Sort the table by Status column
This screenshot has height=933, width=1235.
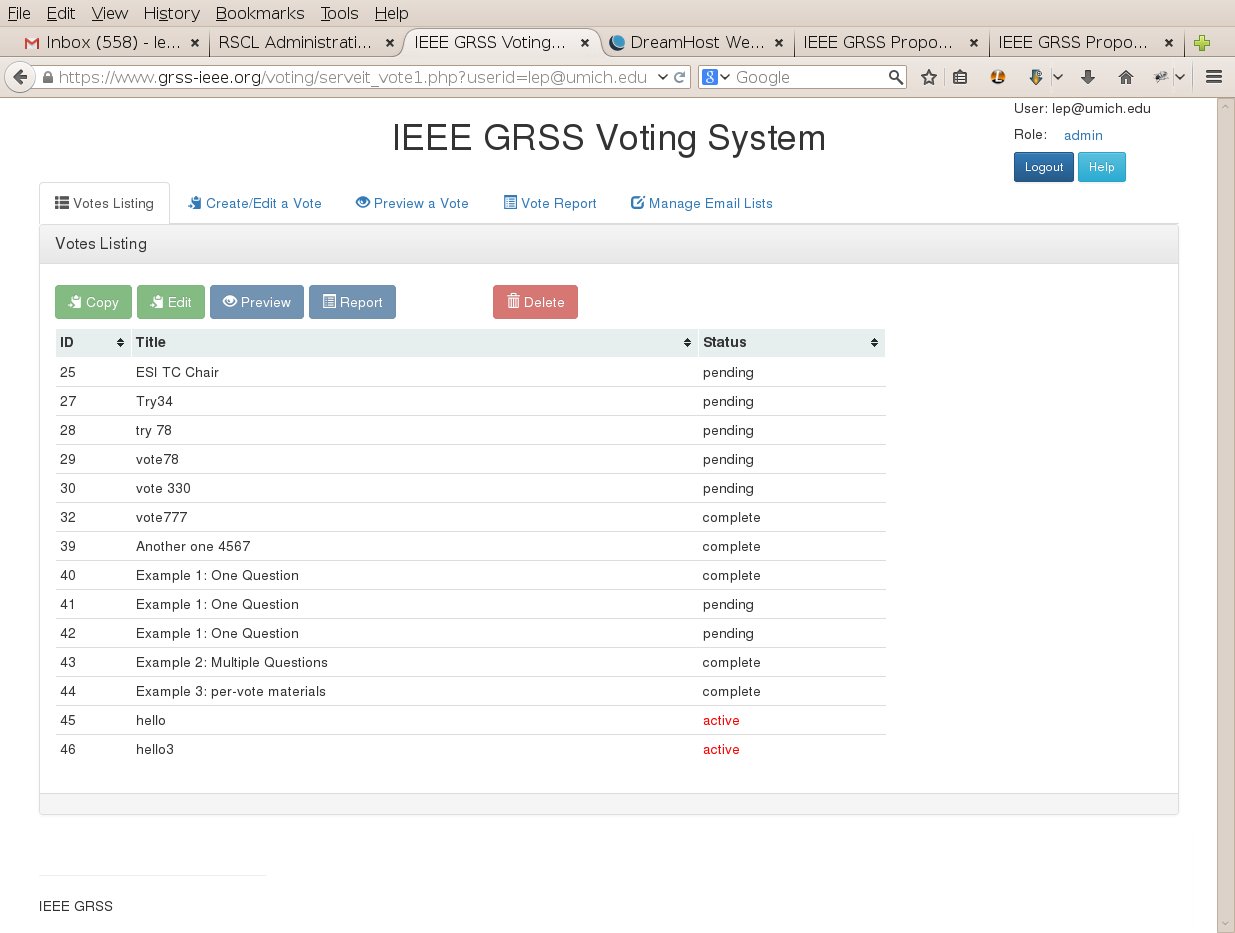tap(791, 342)
